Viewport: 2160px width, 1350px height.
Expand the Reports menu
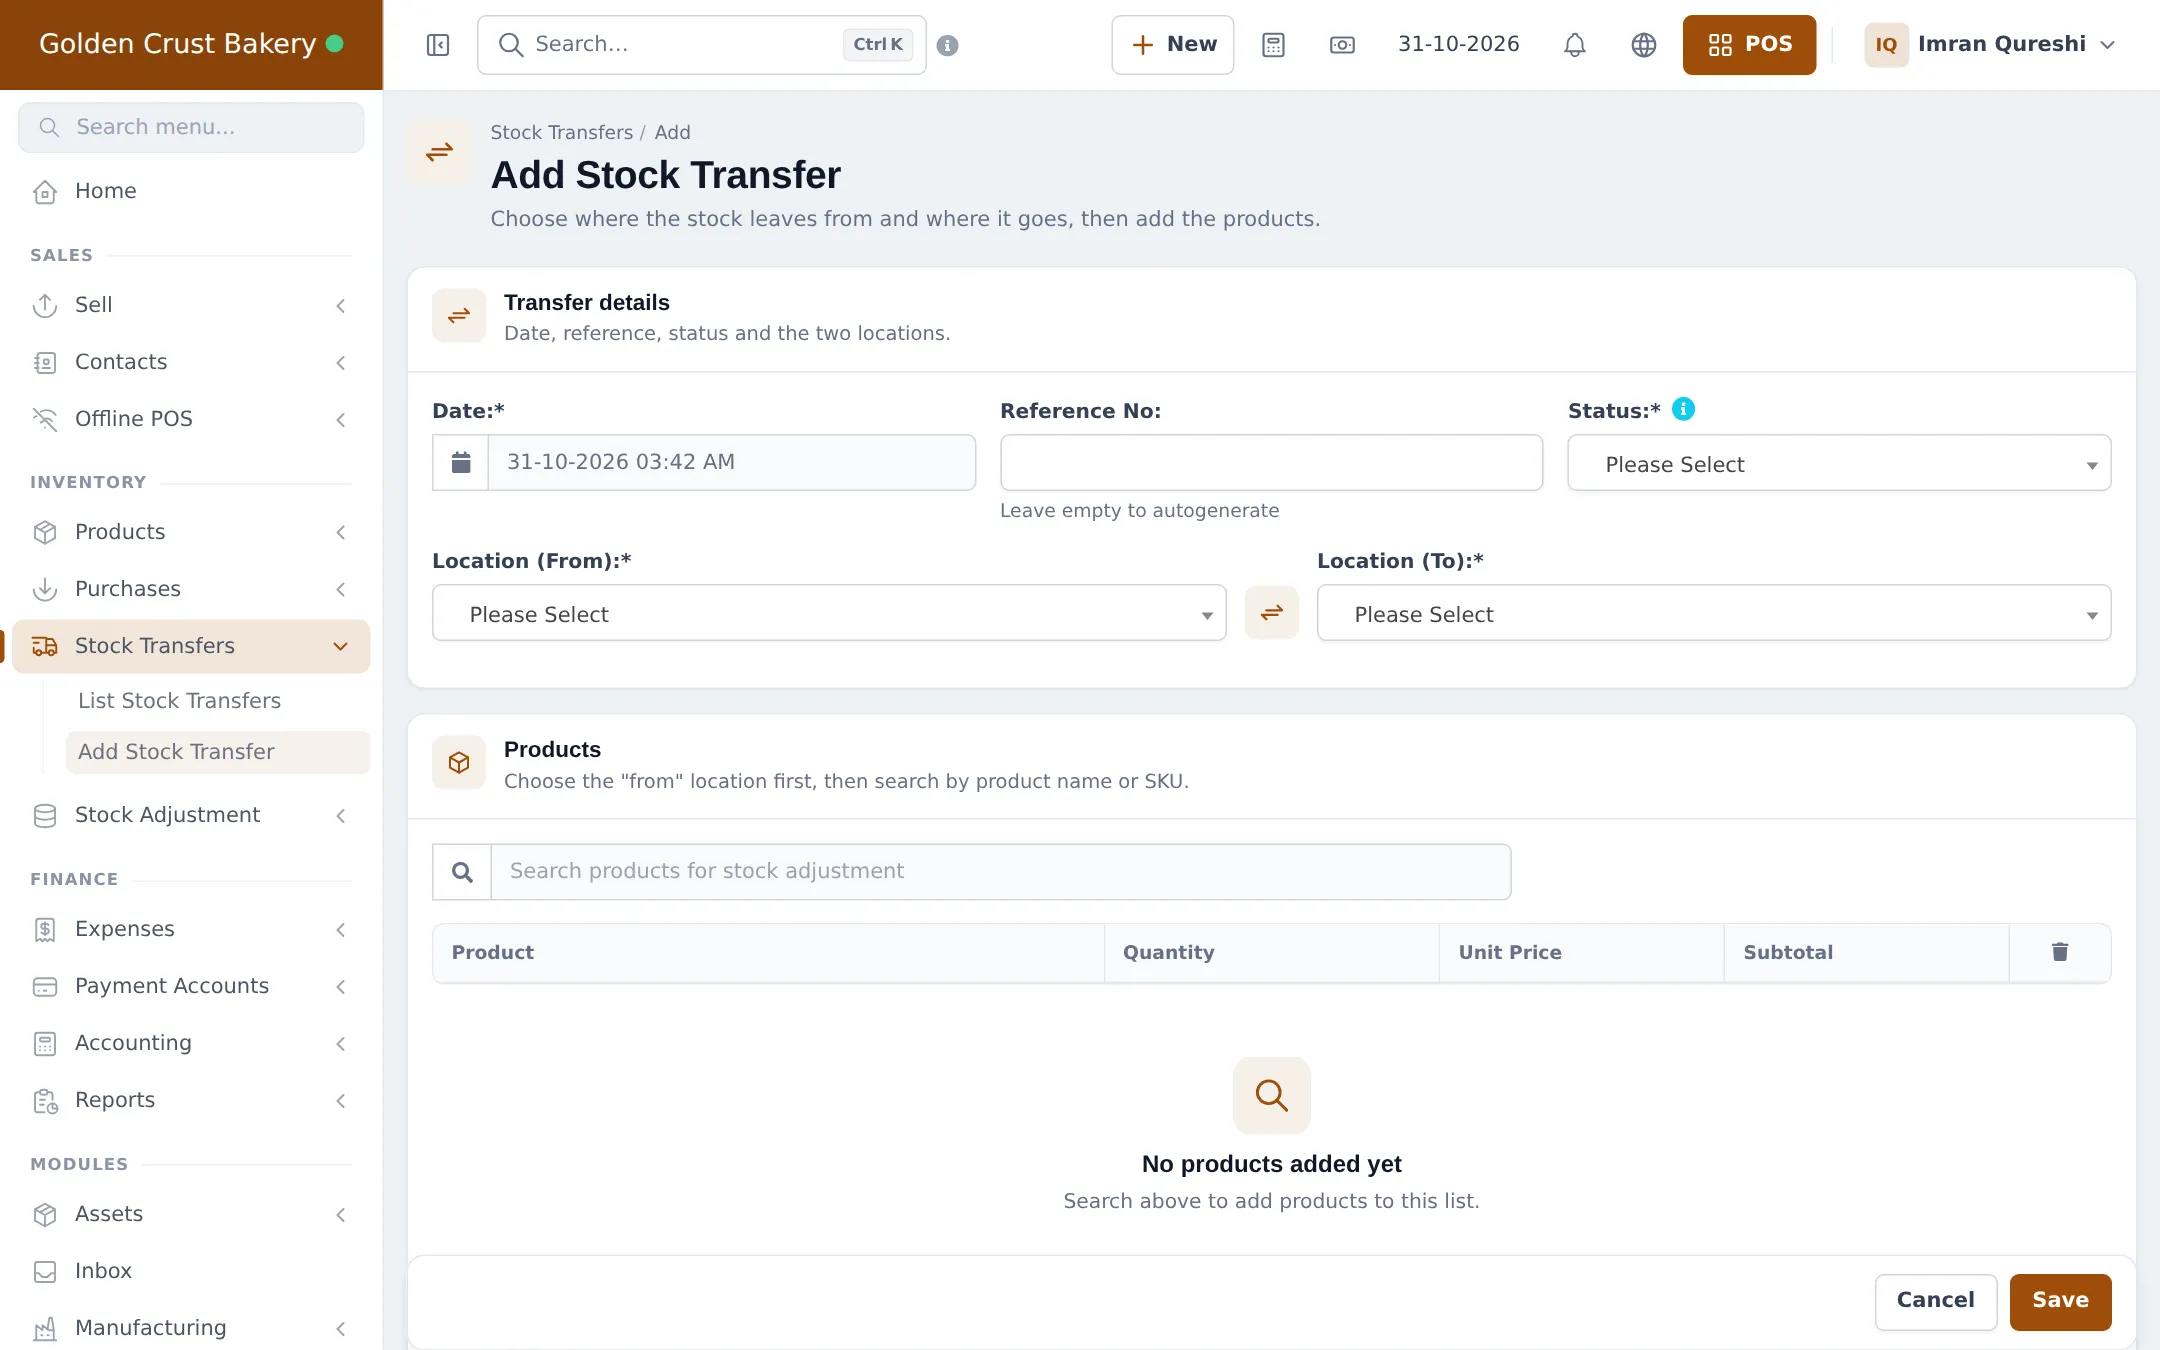tap(191, 1100)
